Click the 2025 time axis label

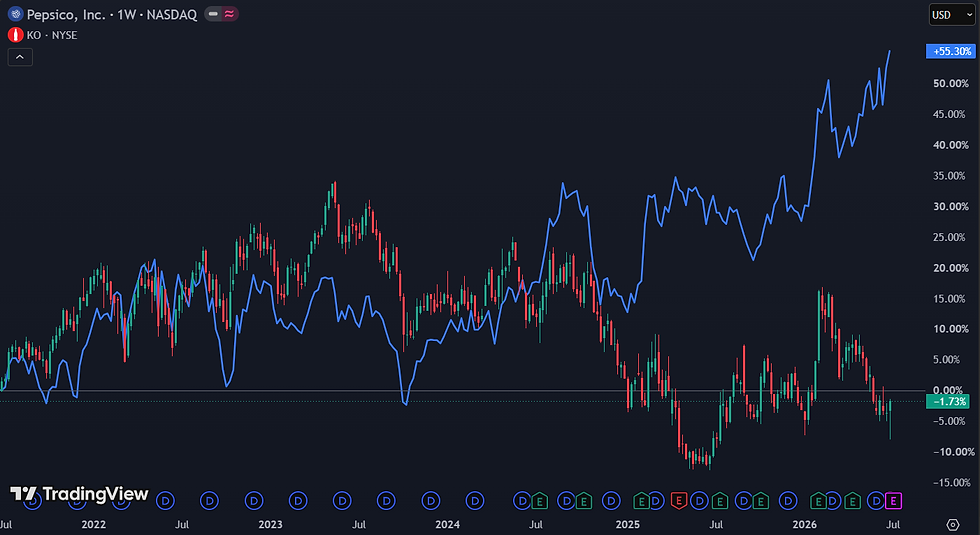click(x=628, y=524)
